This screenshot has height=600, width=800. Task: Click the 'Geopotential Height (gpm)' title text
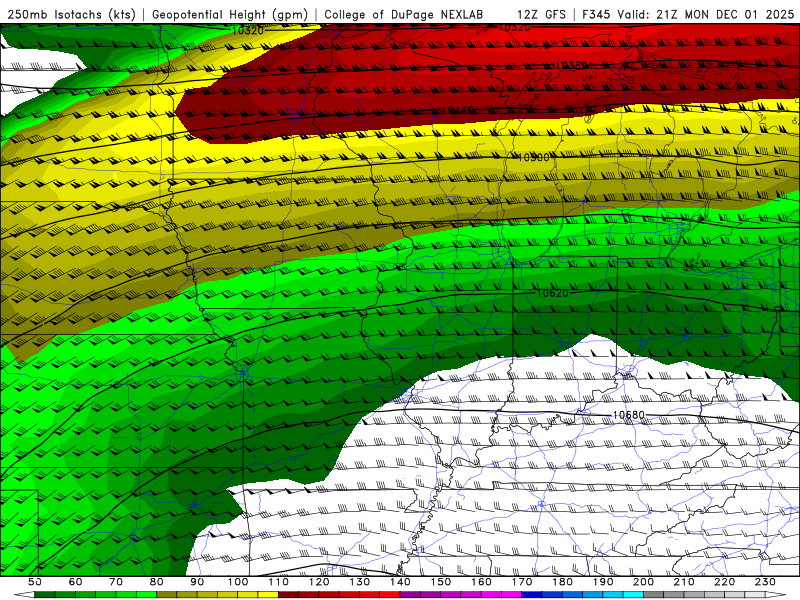click(230, 15)
